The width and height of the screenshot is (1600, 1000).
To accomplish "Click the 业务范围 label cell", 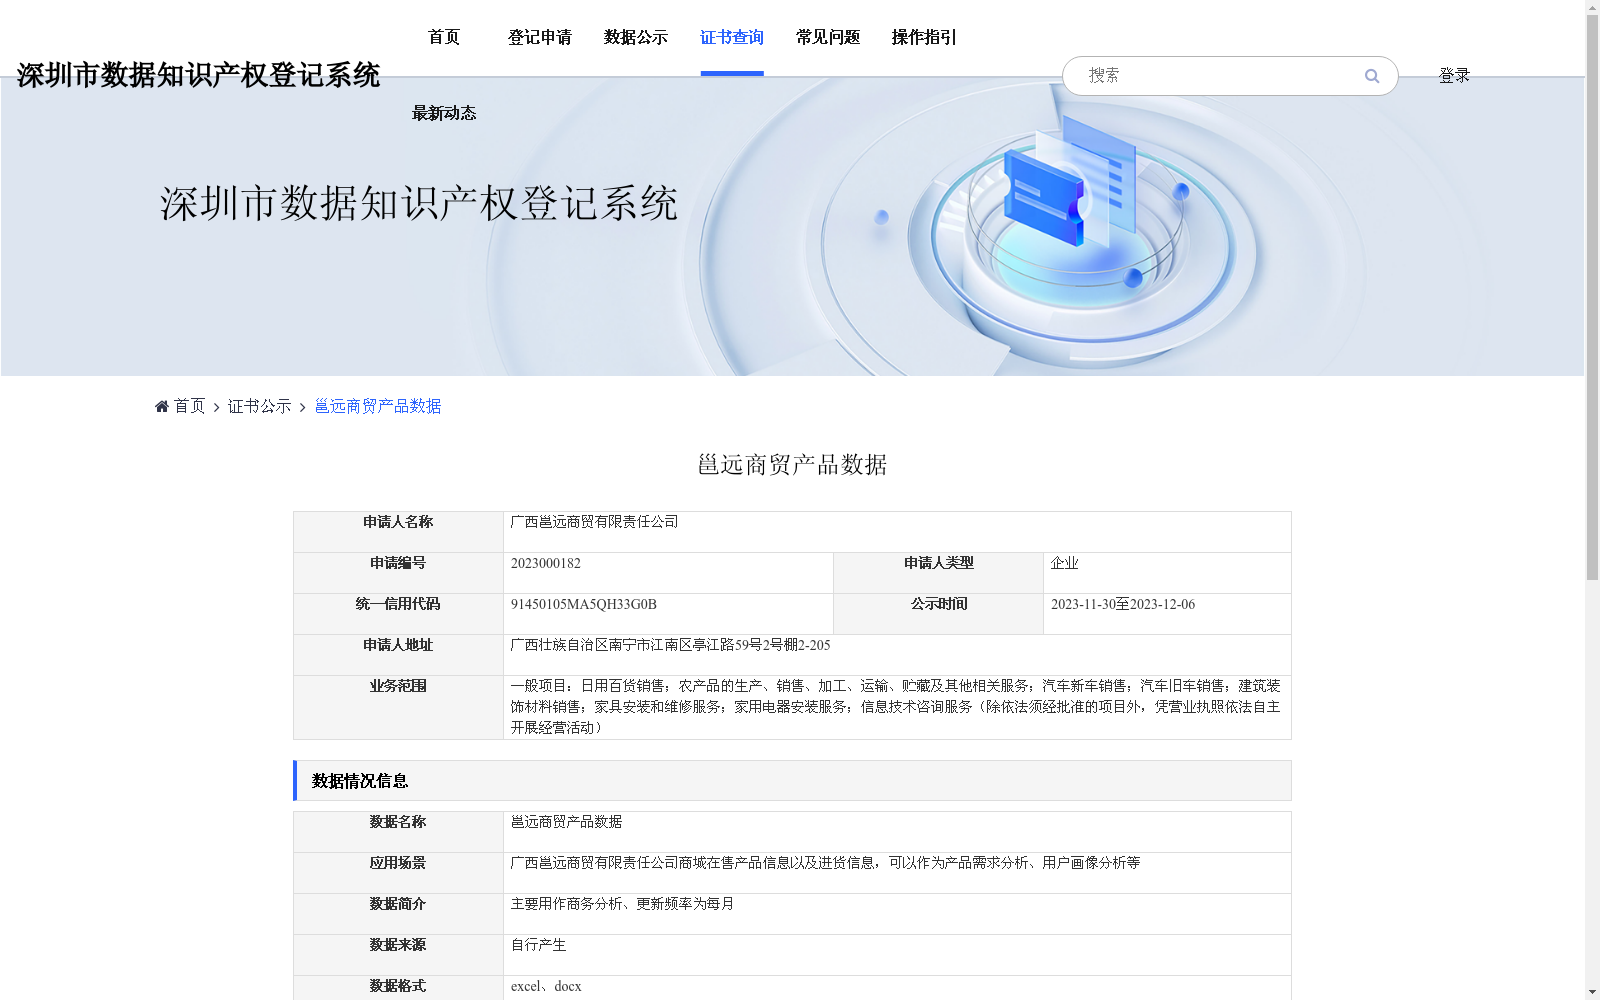I will point(398,707).
